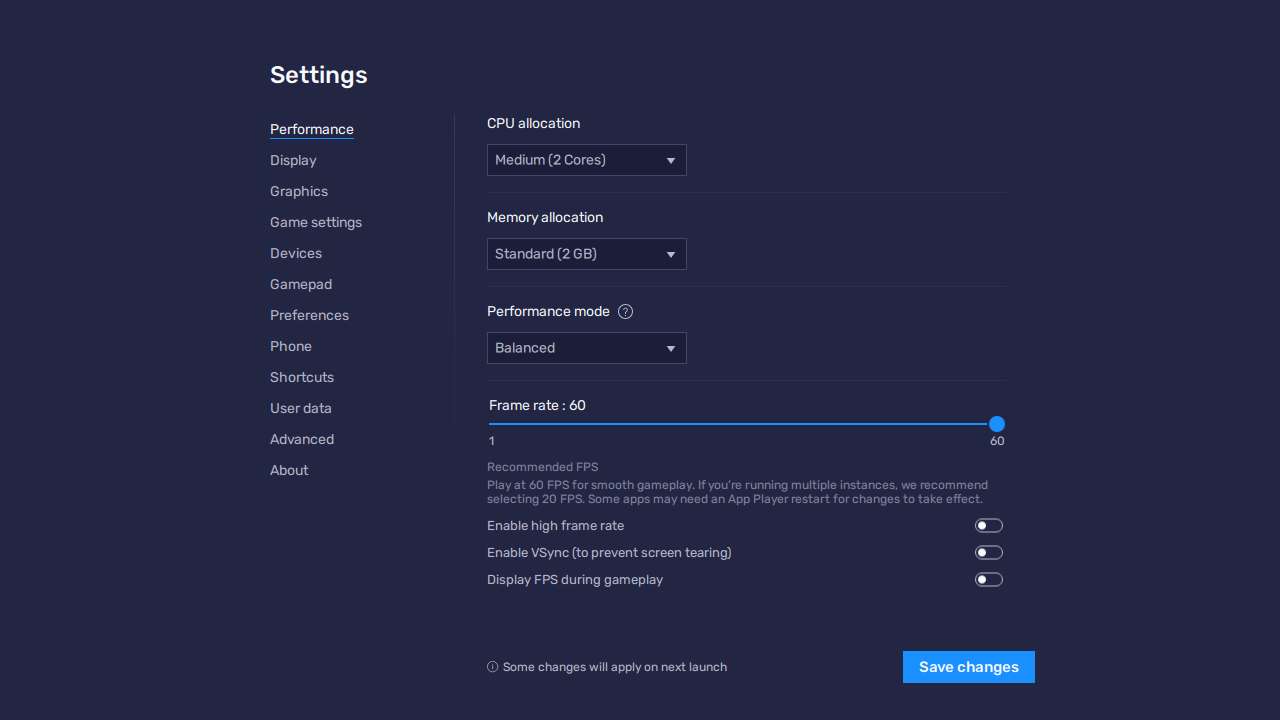This screenshot has height=720, width=1280.
Task: Click the info icon beside changes notice
Action: (x=492, y=666)
